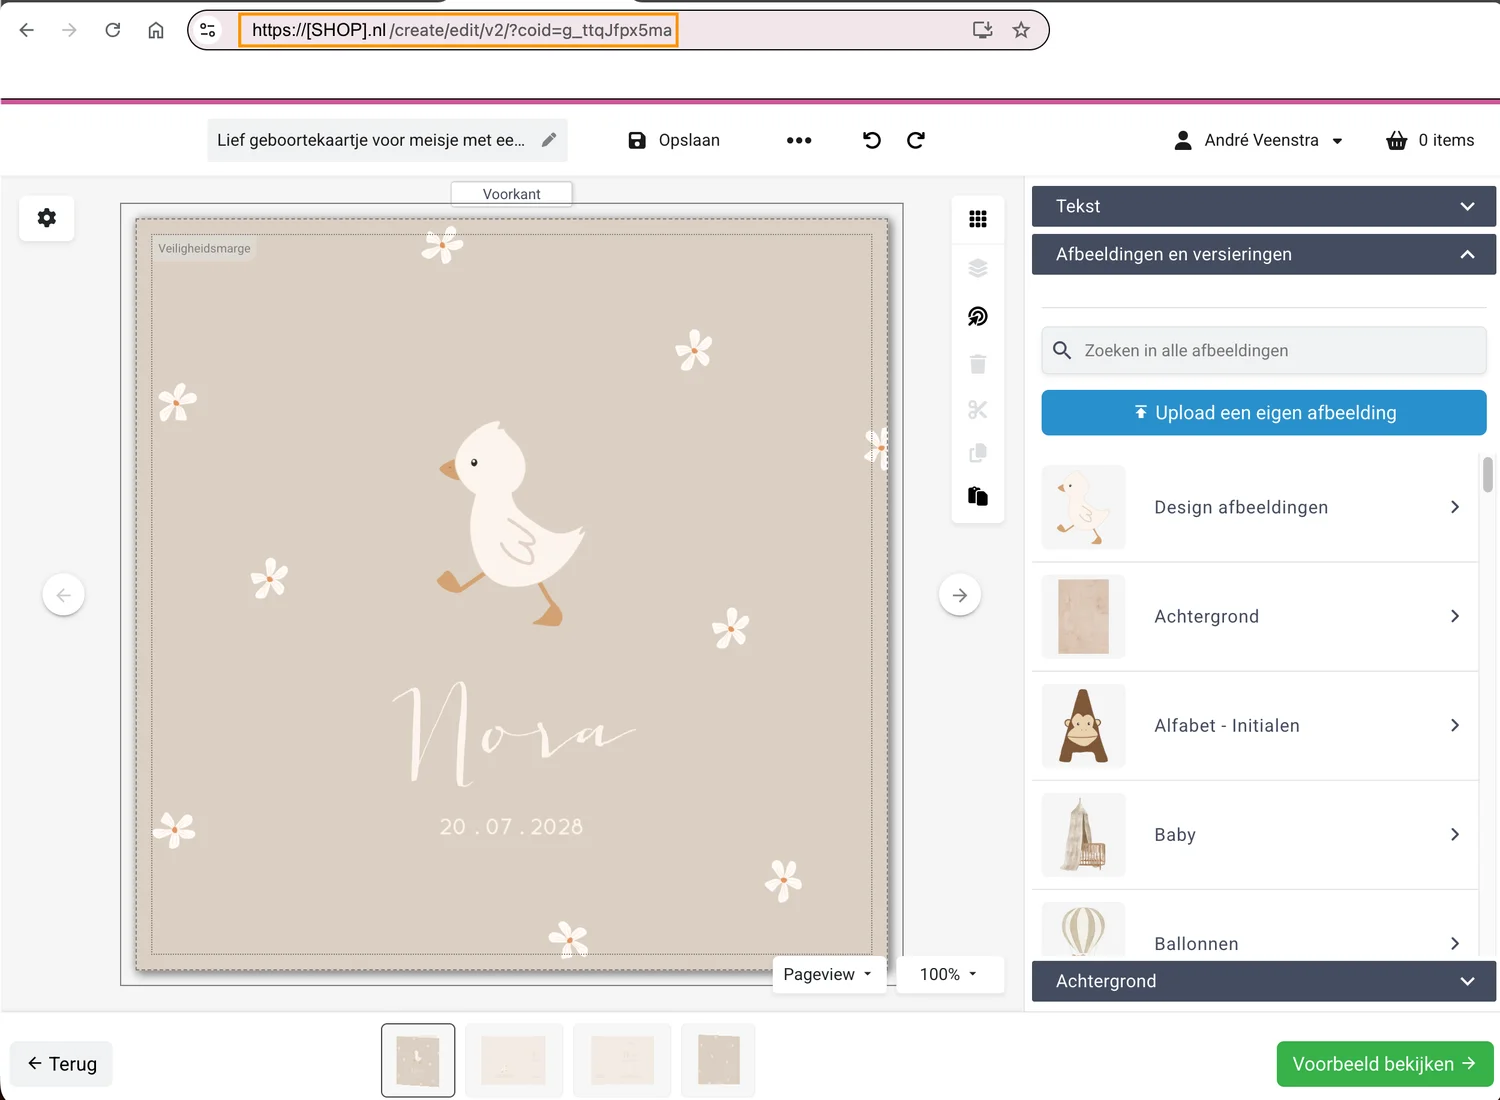Image resolution: width=1500 pixels, height=1100 pixels.
Task: Open the editor settings gear
Action: (x=46, y=218)
